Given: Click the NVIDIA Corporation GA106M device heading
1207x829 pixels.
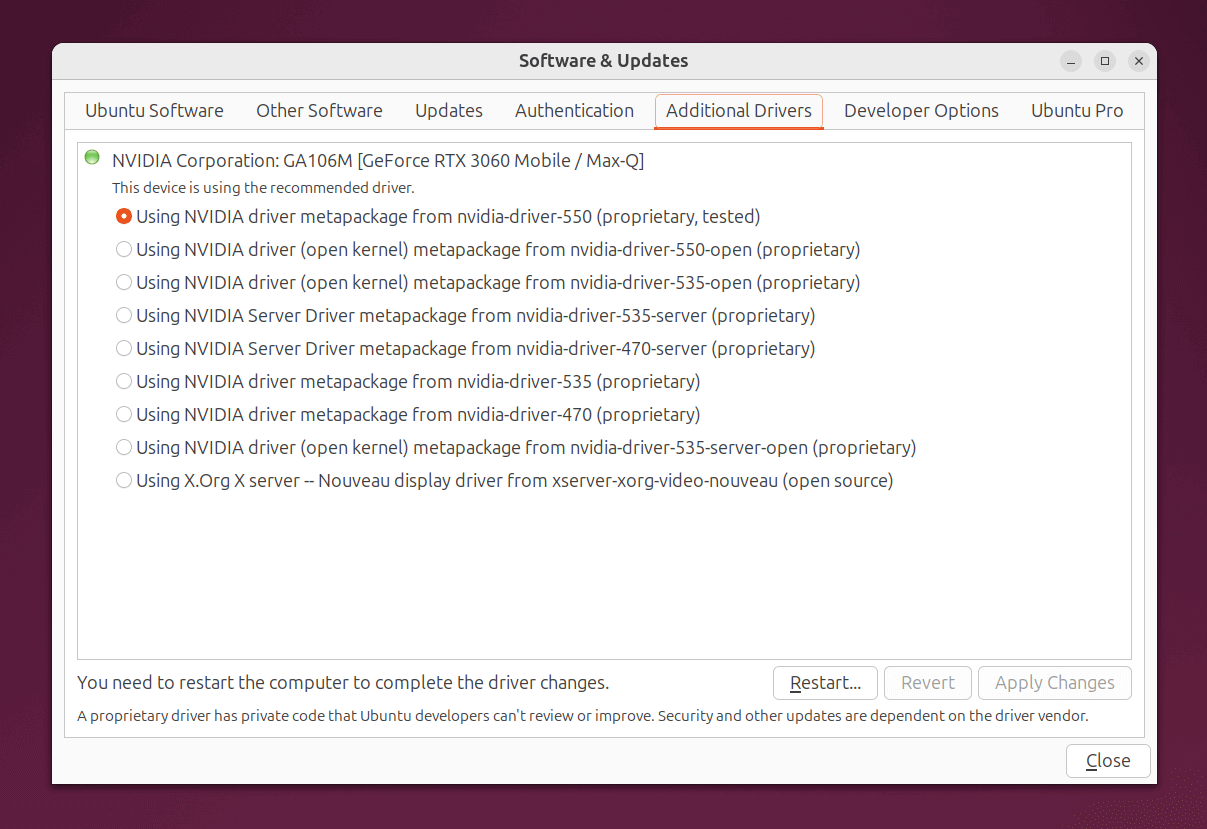Looking at the screenshot, I should pyautogui.click(x=378, y=160).
